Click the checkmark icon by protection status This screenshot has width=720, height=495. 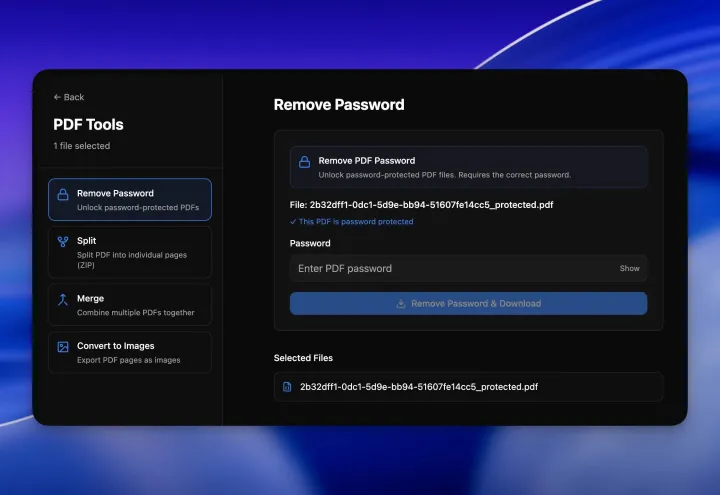click(x=293, y=221)
